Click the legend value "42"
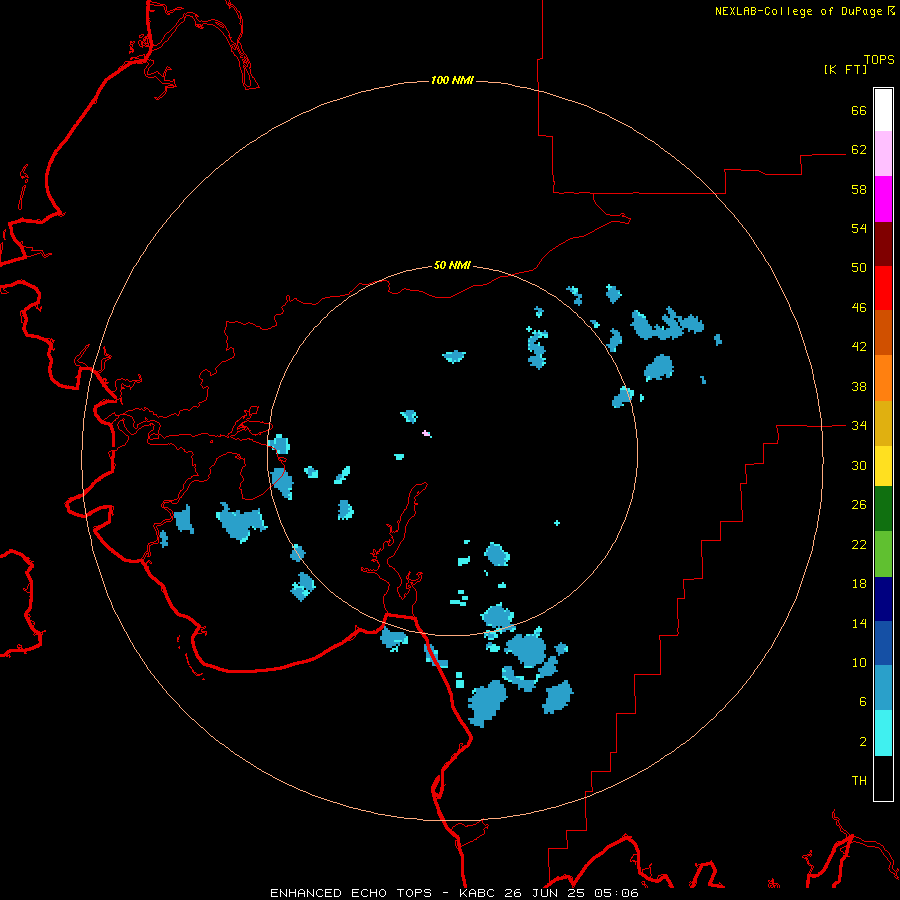900x900 pixels. coord(859,347)
